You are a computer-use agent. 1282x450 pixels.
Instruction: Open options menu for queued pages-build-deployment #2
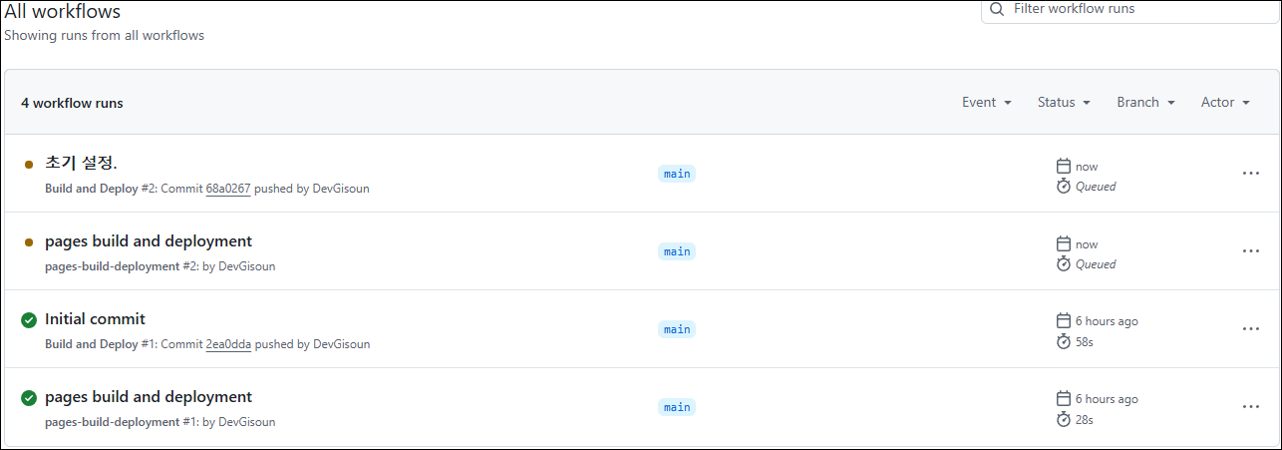click(x=1250, y=251)
